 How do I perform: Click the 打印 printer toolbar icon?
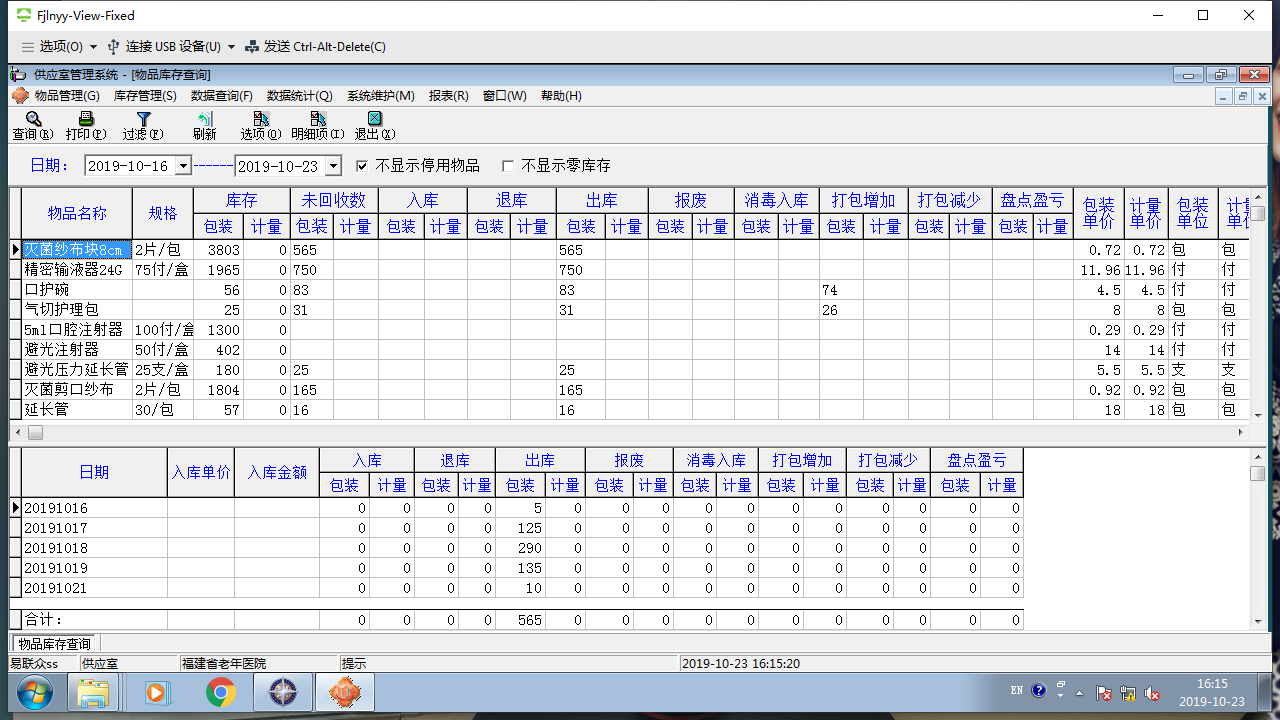[86, 119]
